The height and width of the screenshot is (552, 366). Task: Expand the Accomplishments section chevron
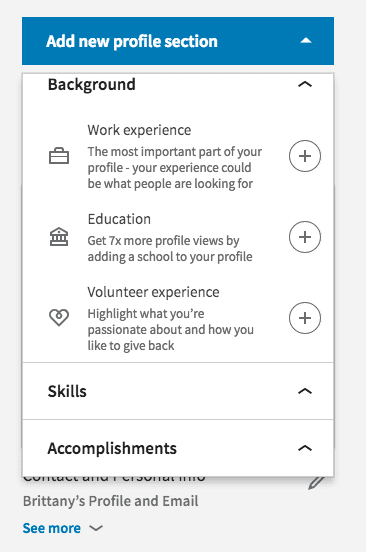click(305, 448)
